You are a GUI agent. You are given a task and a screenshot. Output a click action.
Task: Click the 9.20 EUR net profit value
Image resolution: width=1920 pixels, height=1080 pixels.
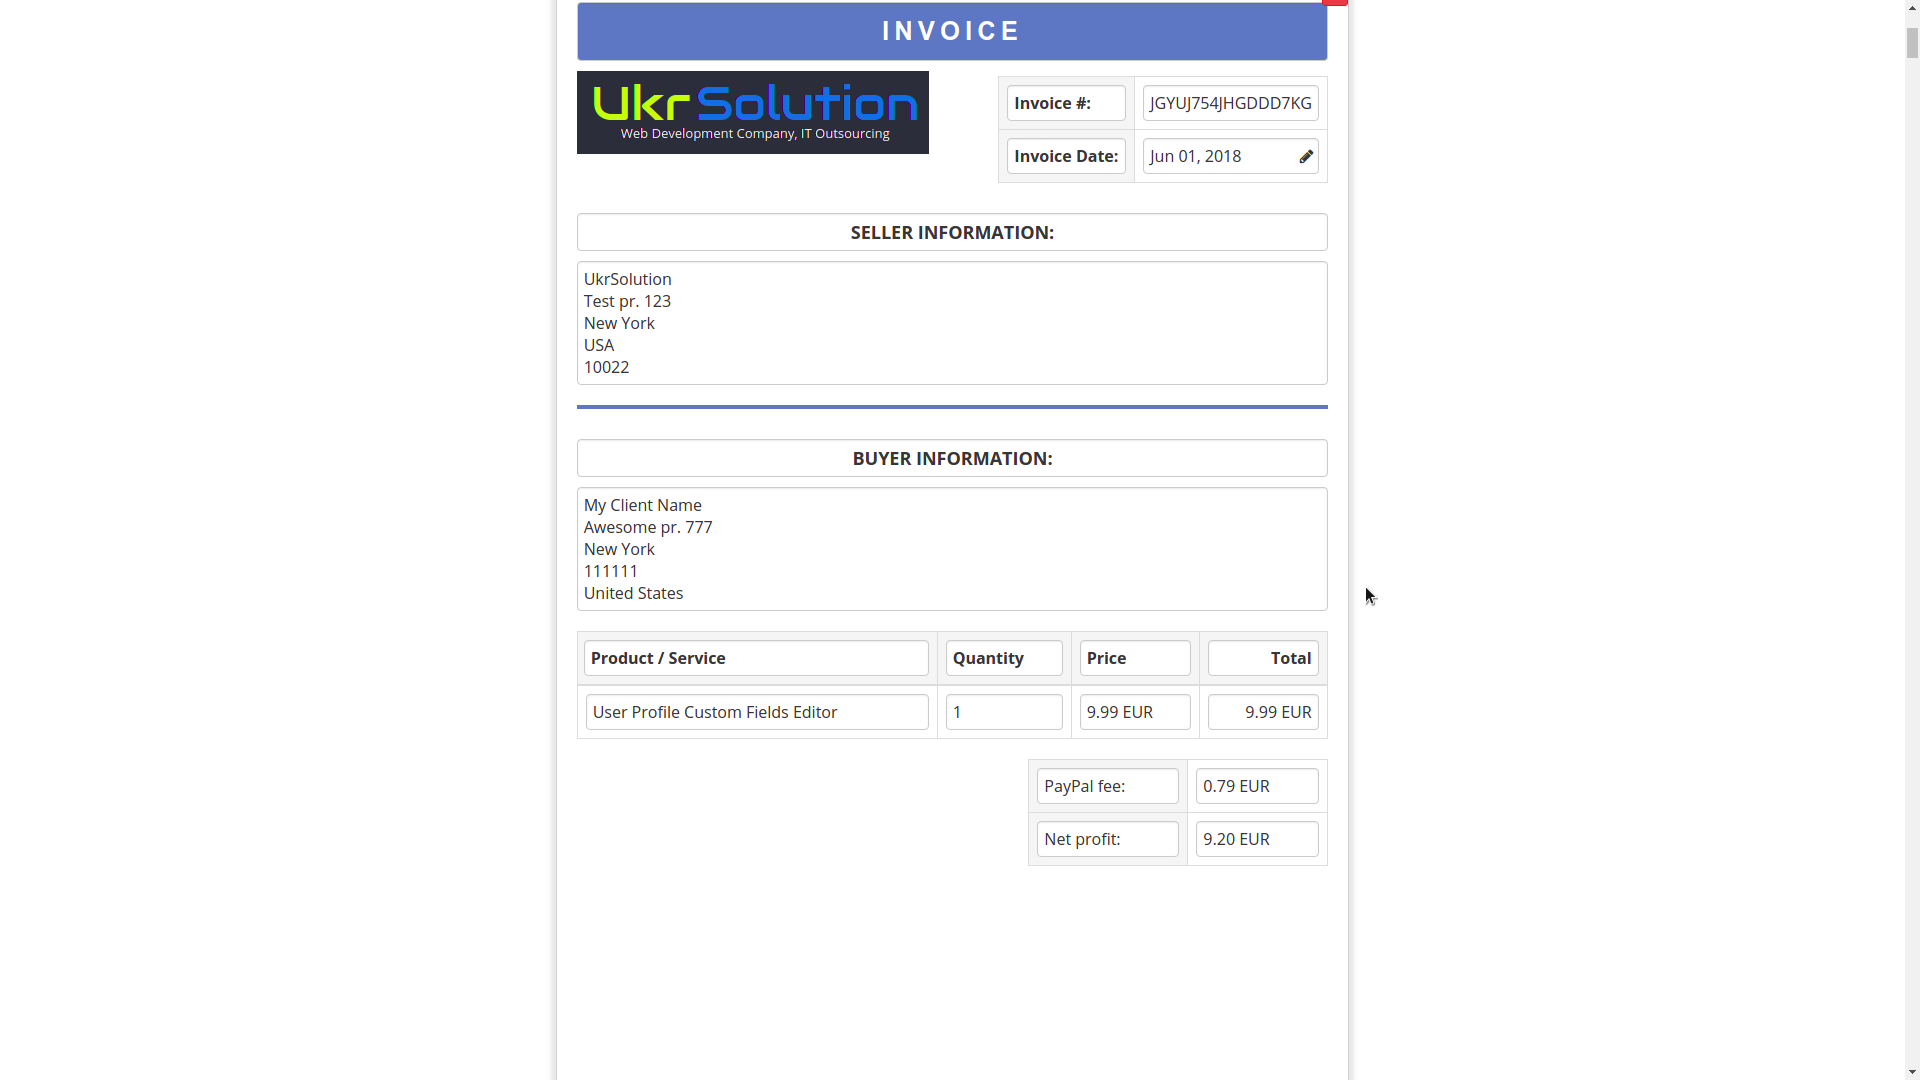tap(1255, 839)
